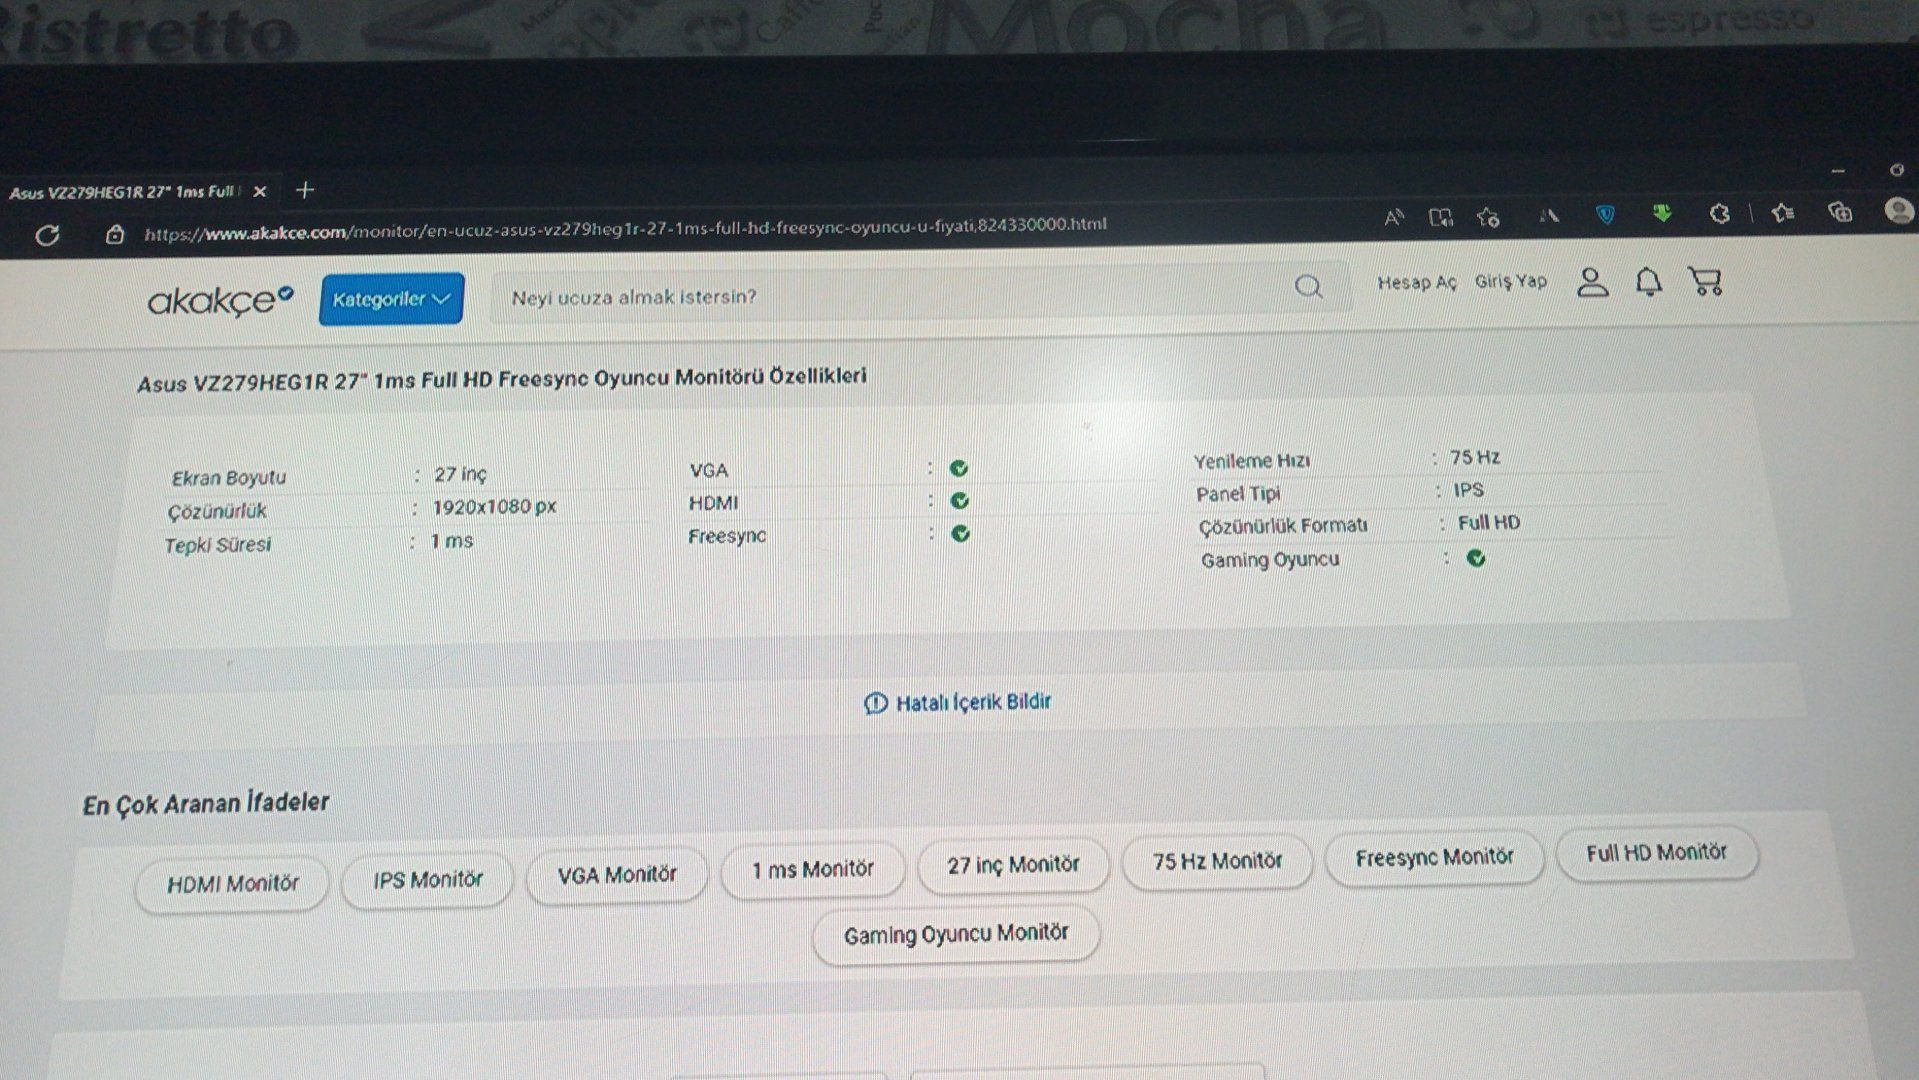This screenshot has width=1919, height=1080.
Task: Click the Asus VZ279HEG1R Özellikleri heading
Action: tap(502, 379)
